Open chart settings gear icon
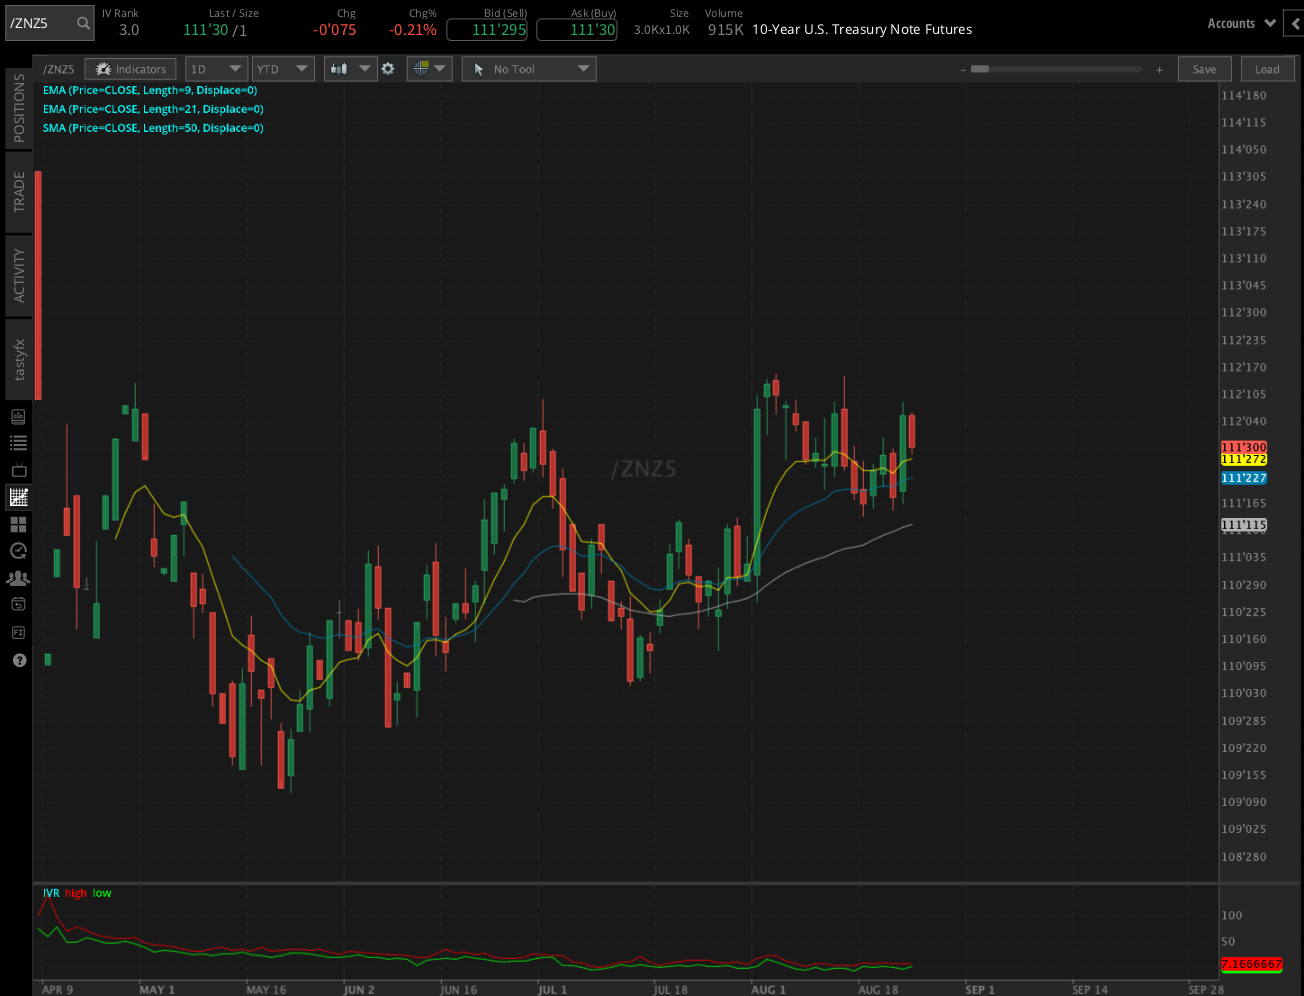 [x=388, y=69]
